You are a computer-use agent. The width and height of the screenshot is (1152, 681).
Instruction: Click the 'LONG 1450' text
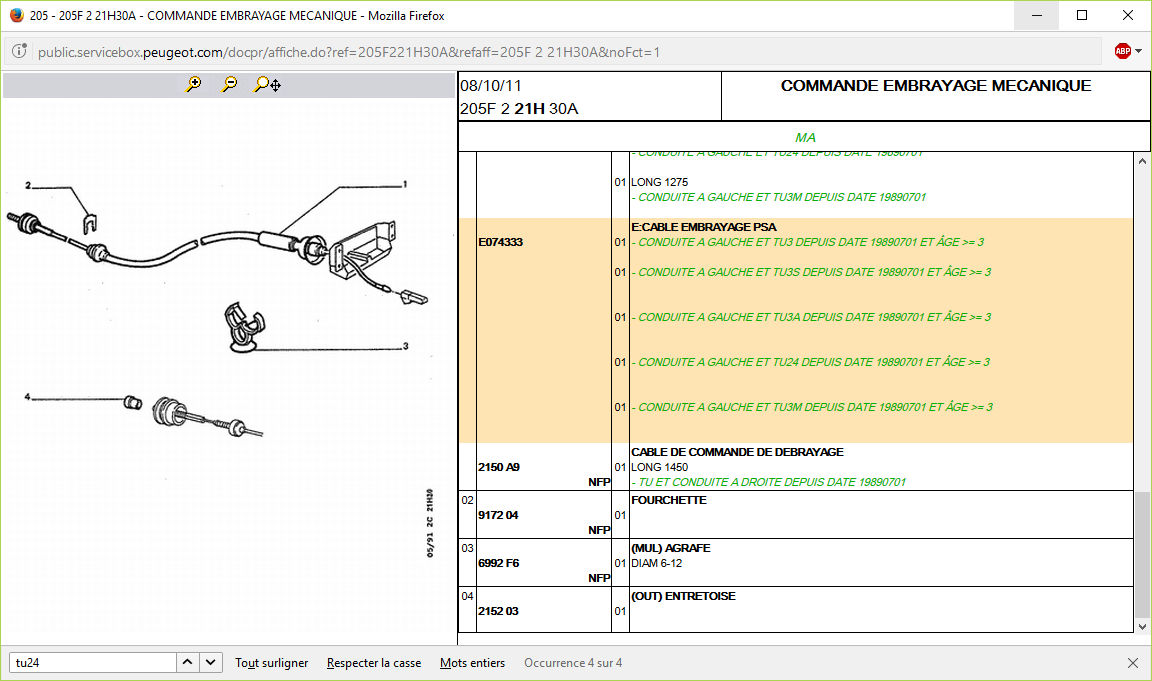(x=660, y=467)
